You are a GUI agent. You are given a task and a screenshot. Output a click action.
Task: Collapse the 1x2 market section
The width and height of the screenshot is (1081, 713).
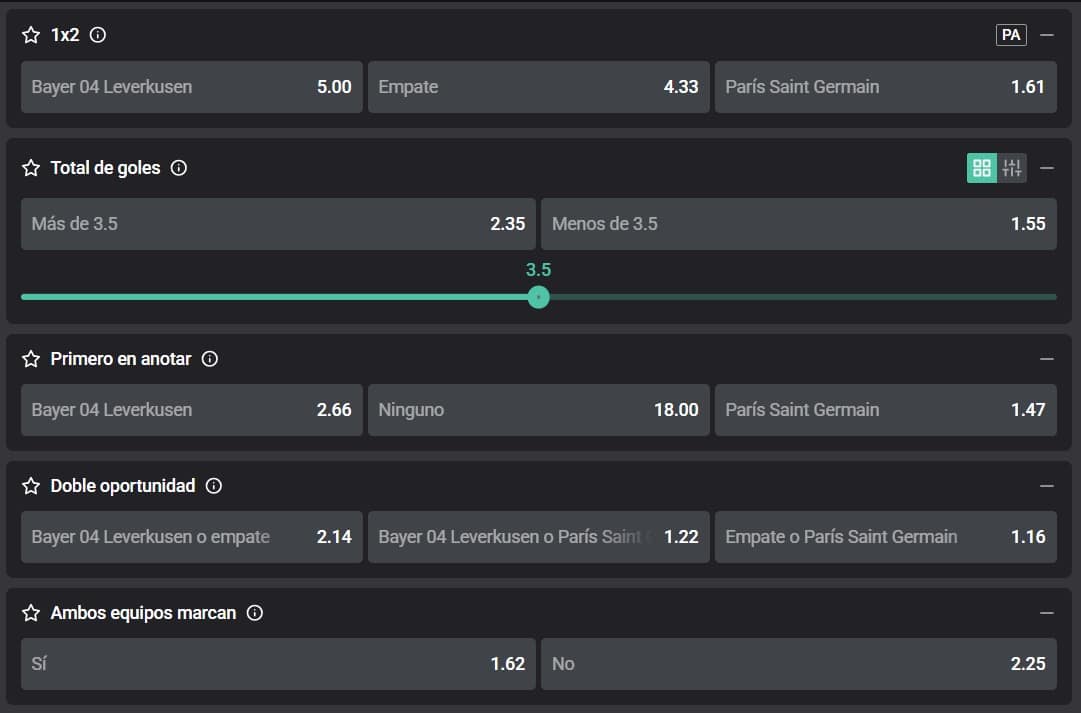tap(1047, 35)
